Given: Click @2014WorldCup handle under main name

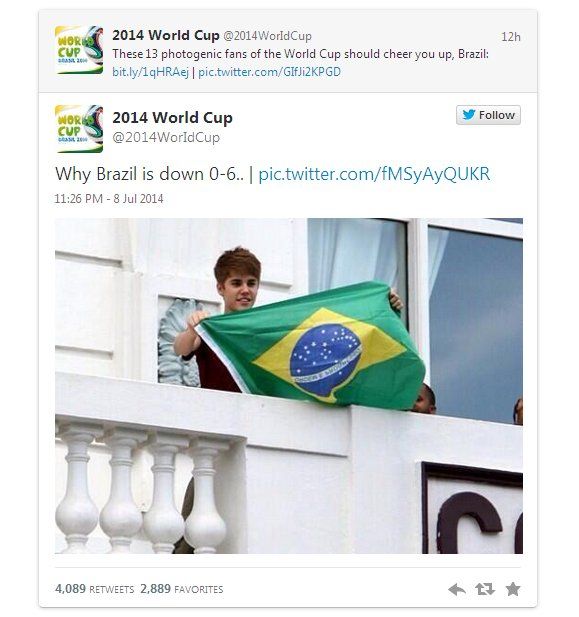Looking at the screenshot, I should tap(166, 138).
